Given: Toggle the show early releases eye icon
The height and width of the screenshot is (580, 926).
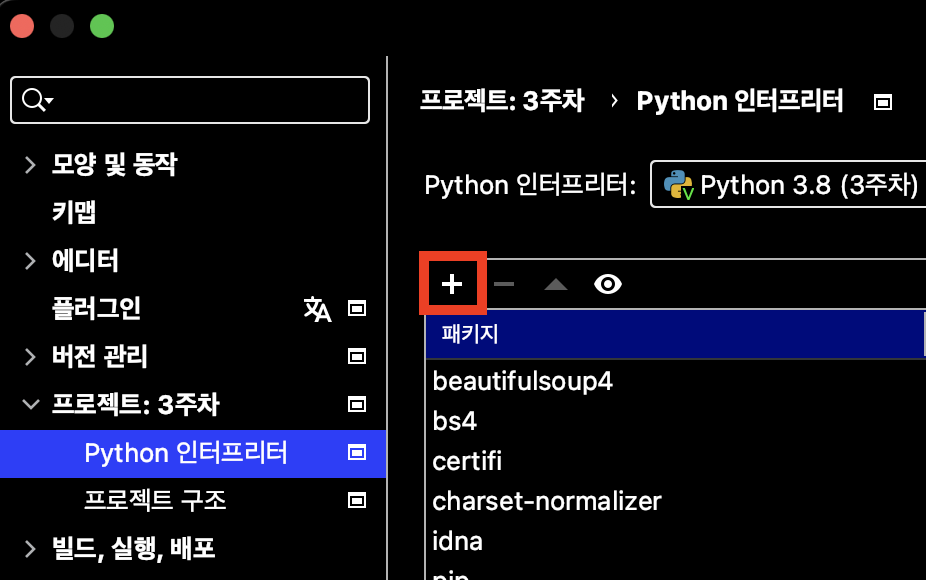Looking at the screenshot, I should pyautogui.click(x=608, y=284).
